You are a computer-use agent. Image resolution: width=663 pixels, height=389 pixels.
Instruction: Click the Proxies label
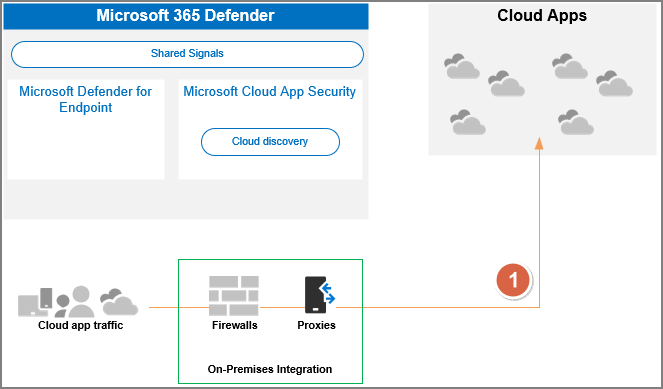click(316, 325)
